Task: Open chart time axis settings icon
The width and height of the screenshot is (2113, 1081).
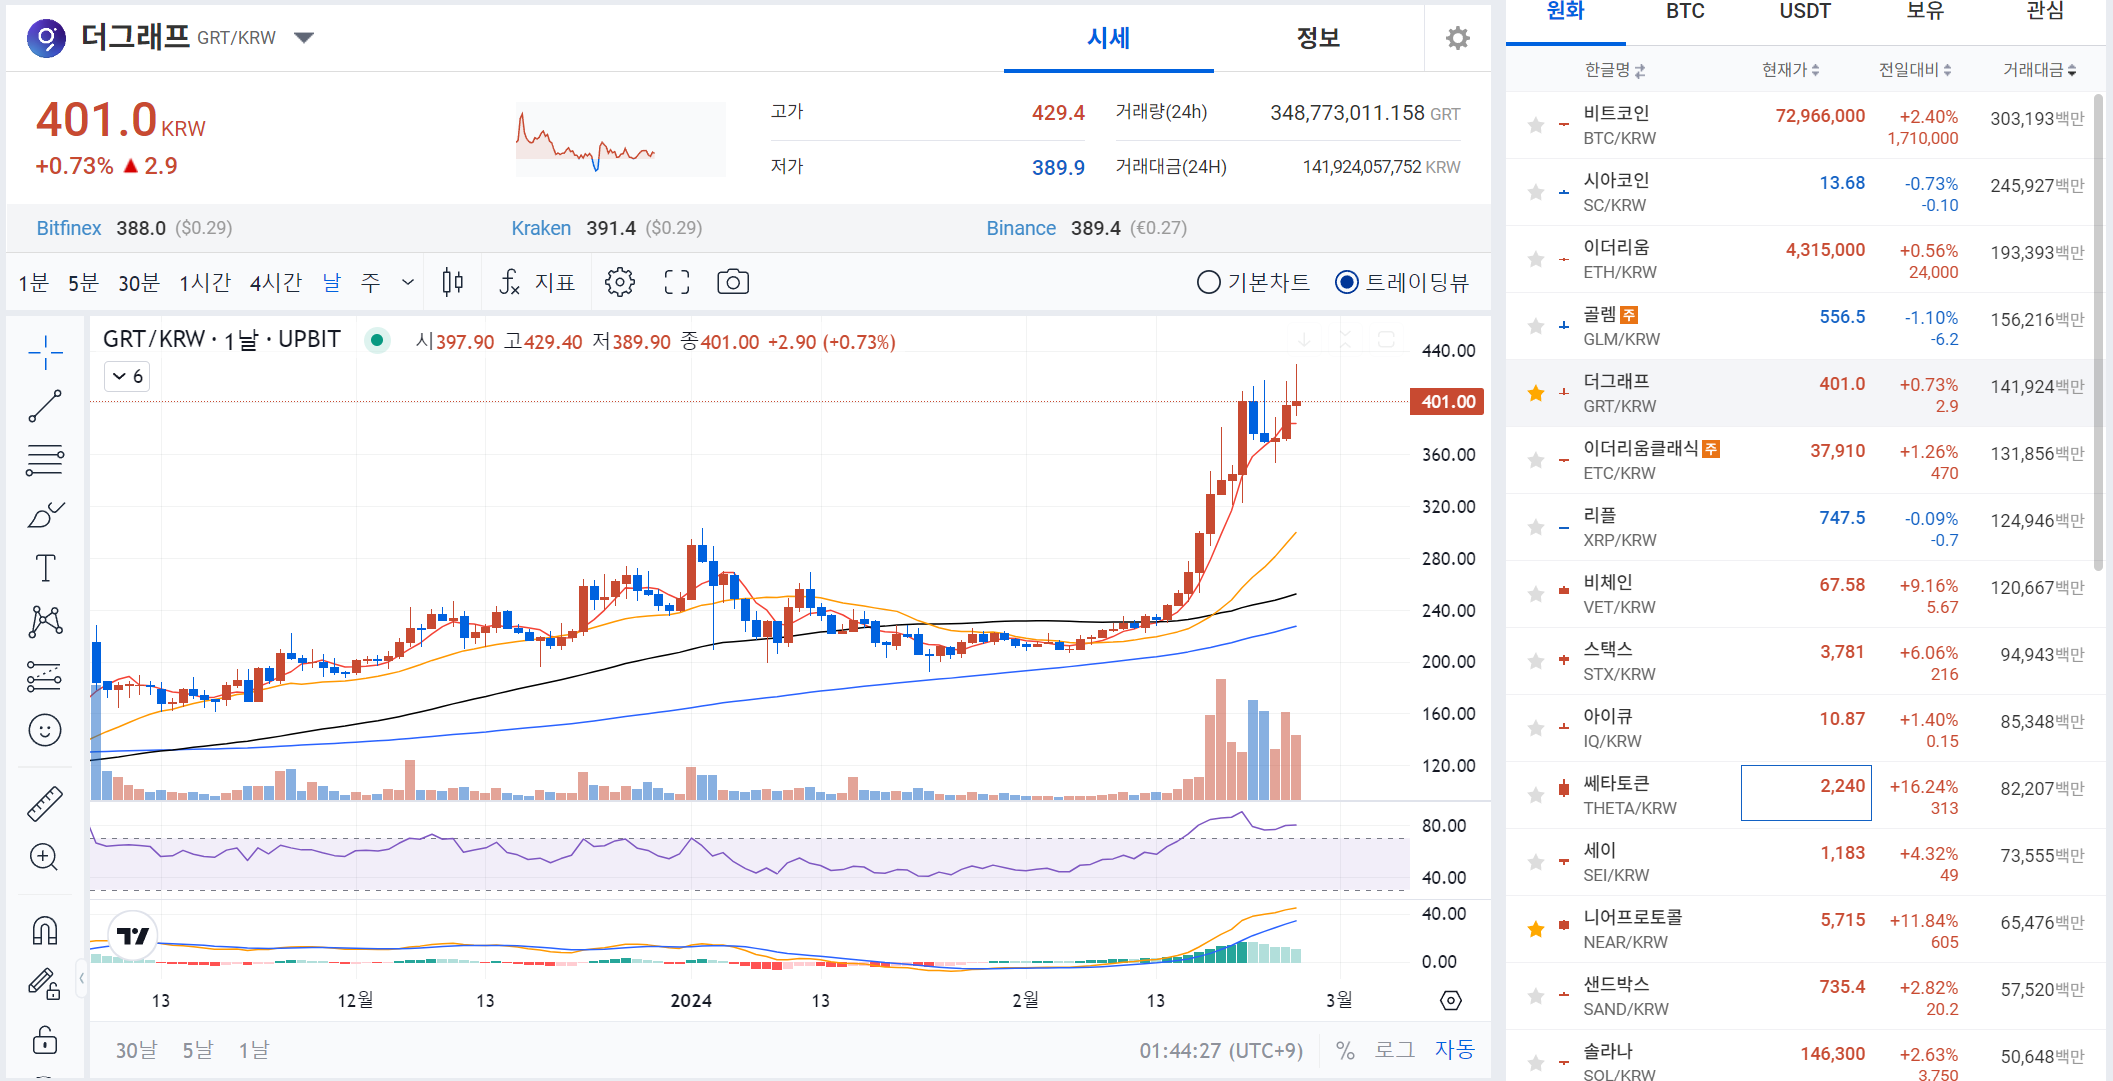Action: tap(1451, 1000)
